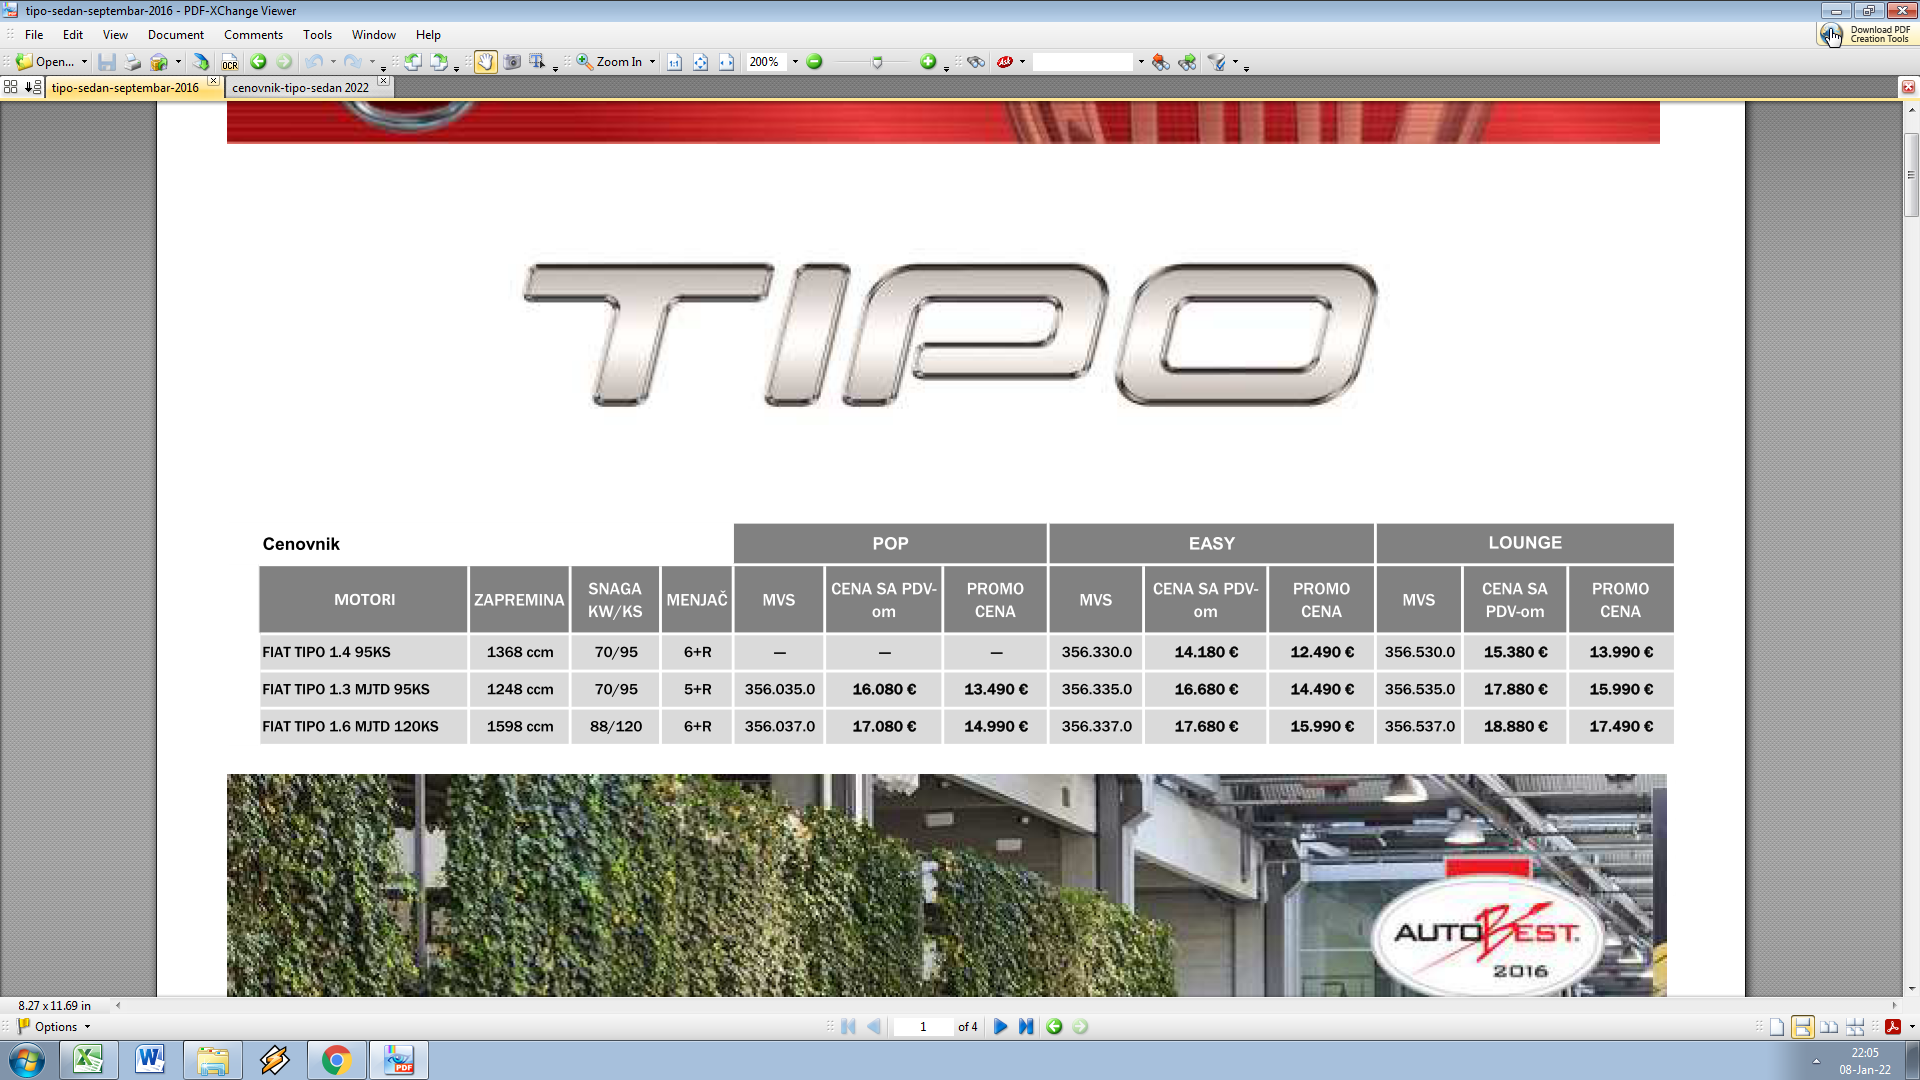Find previous search result
Viewport: 1920px width, 1080px height.
pos(1161,62)
